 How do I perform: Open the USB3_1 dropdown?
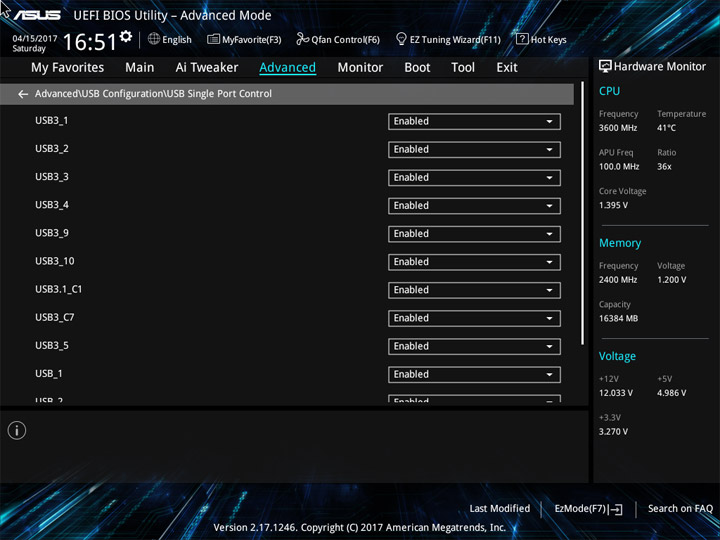pos(474,122)
